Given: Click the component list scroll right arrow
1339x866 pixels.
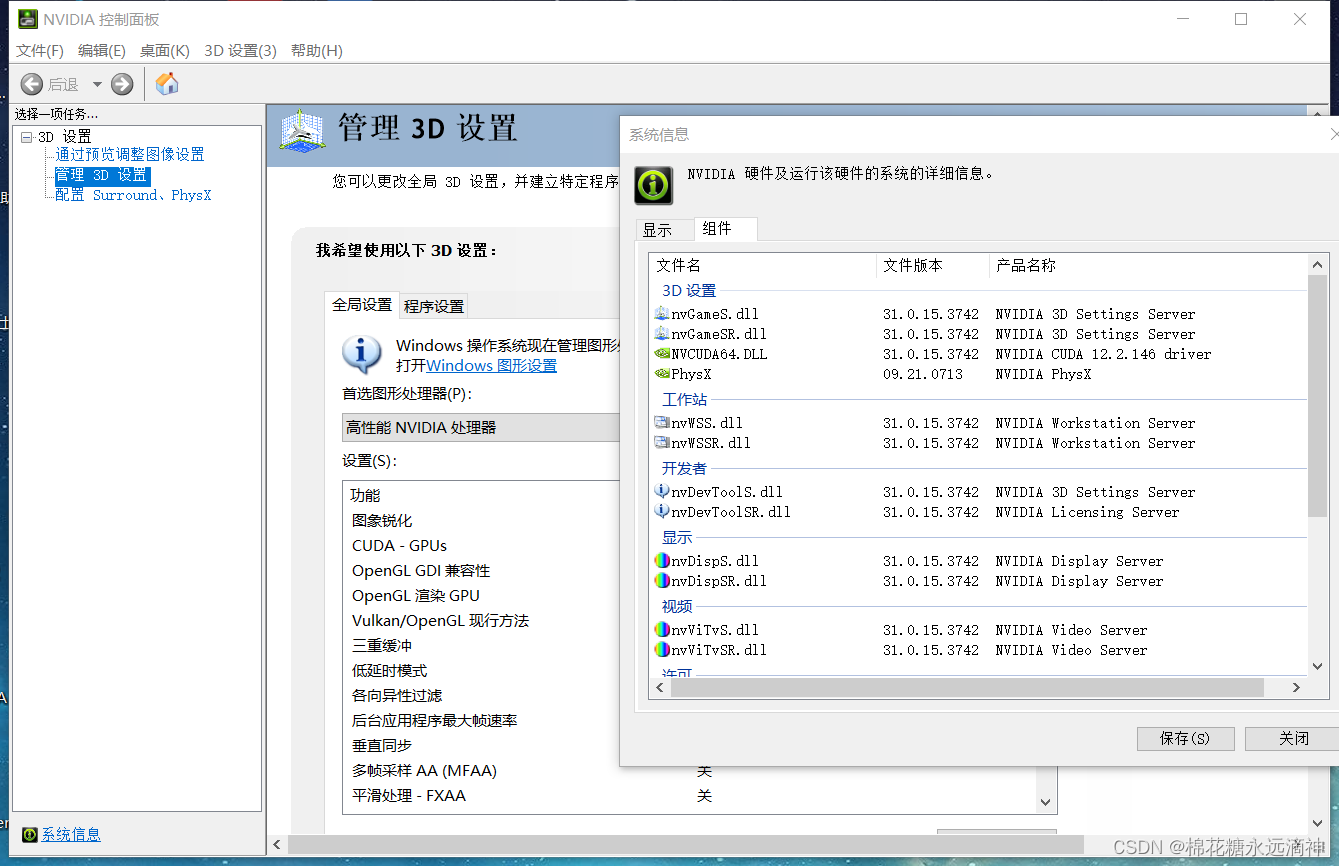Looking at the screenshot, I should click(1296, 688).
